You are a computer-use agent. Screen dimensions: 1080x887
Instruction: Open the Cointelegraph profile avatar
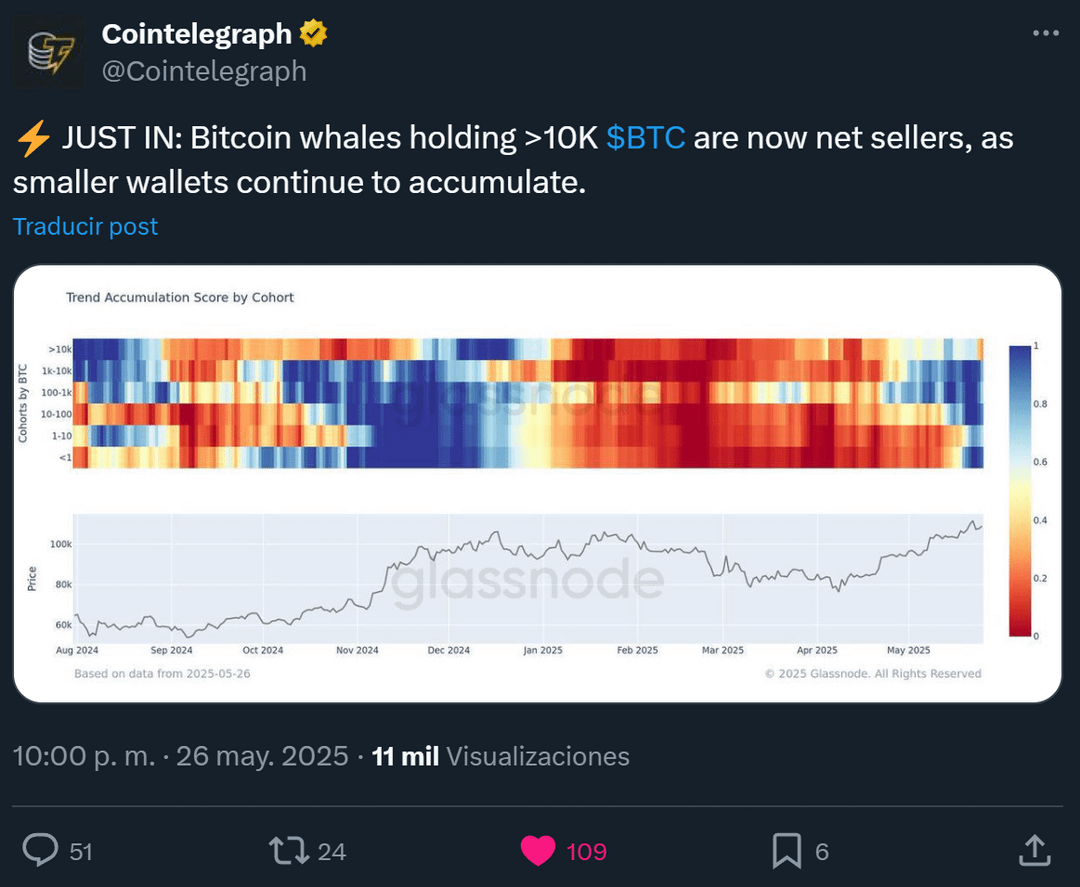50,52
